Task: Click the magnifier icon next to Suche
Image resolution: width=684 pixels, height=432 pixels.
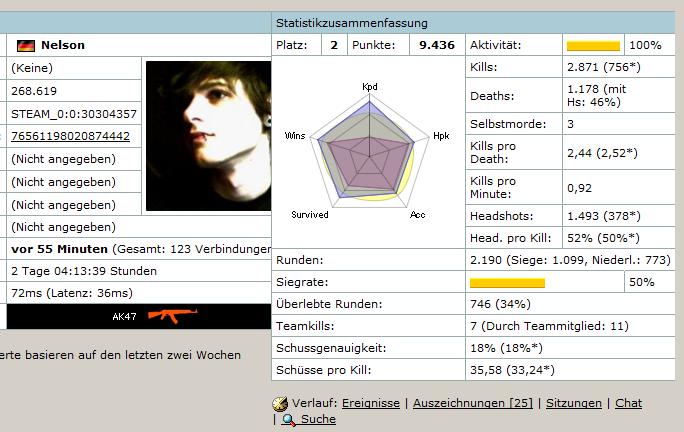Action: tap(289, 420)
